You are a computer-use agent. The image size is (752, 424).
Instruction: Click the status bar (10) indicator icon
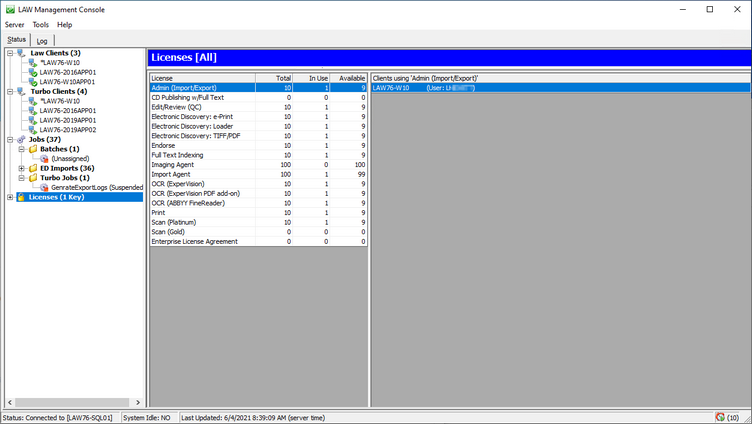click(721, 416)
